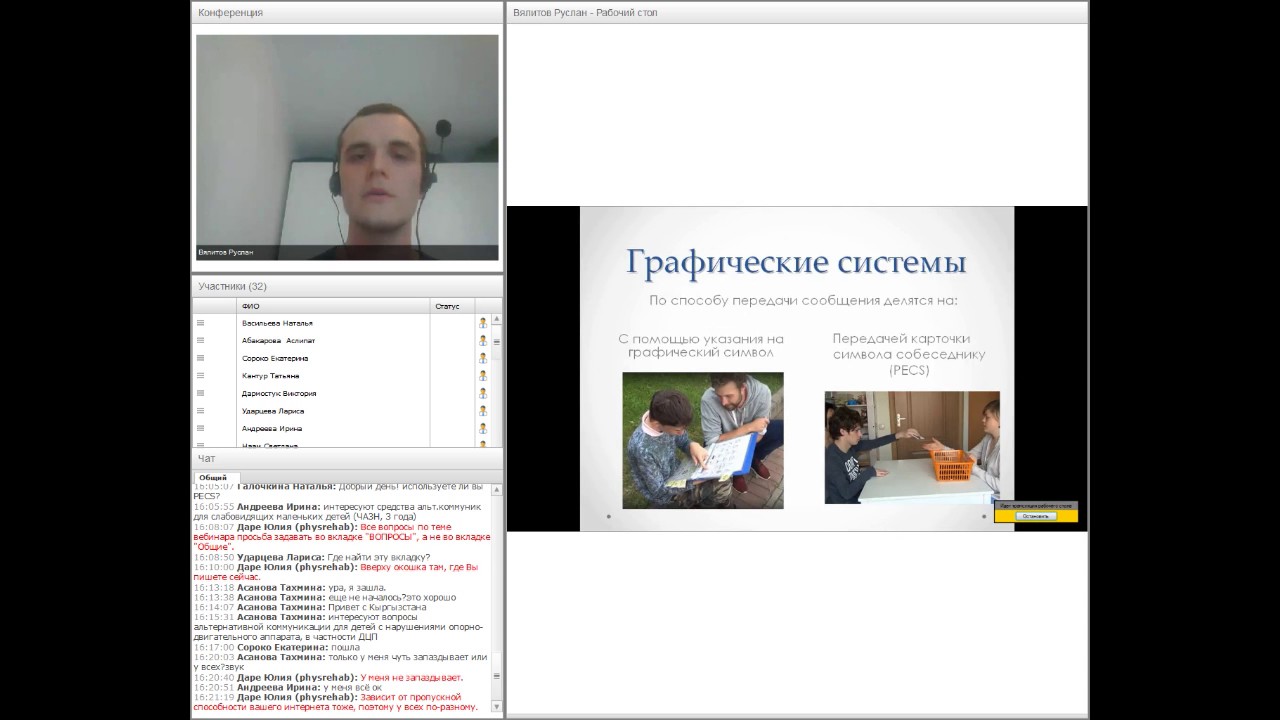The image size is (1280, 720).
Task: Click user icon in Кантур Татьяна row
Action: tap(482, 375)
